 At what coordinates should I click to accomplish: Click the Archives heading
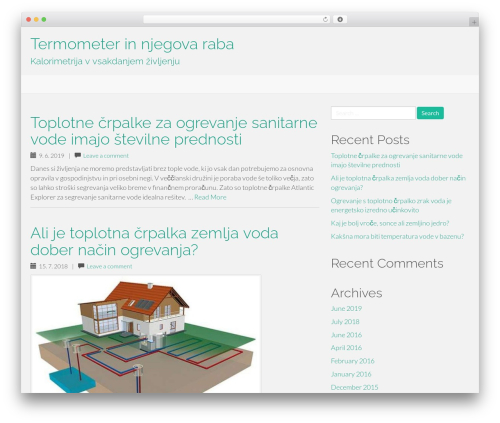click(356, 293)
